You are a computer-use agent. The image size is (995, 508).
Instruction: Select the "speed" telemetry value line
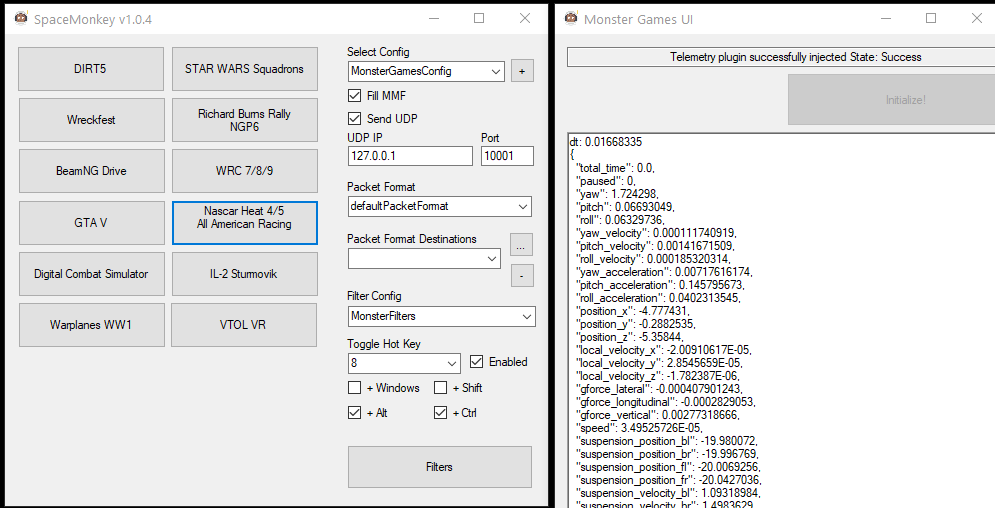(639, 428)
